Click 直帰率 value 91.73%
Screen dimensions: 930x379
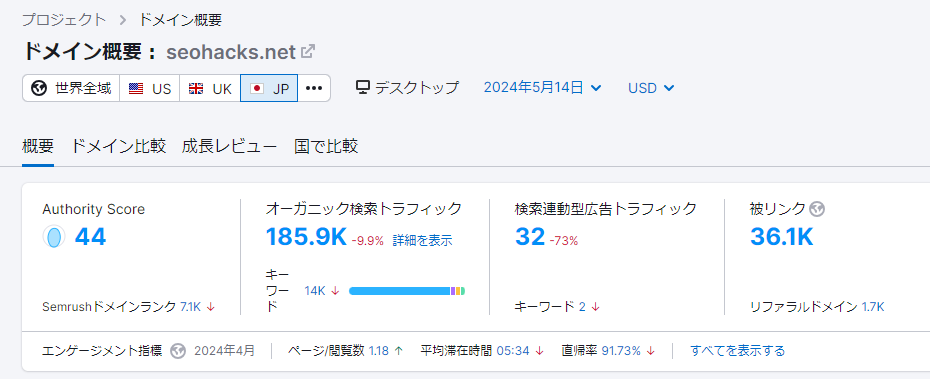(x=622, y=351)
